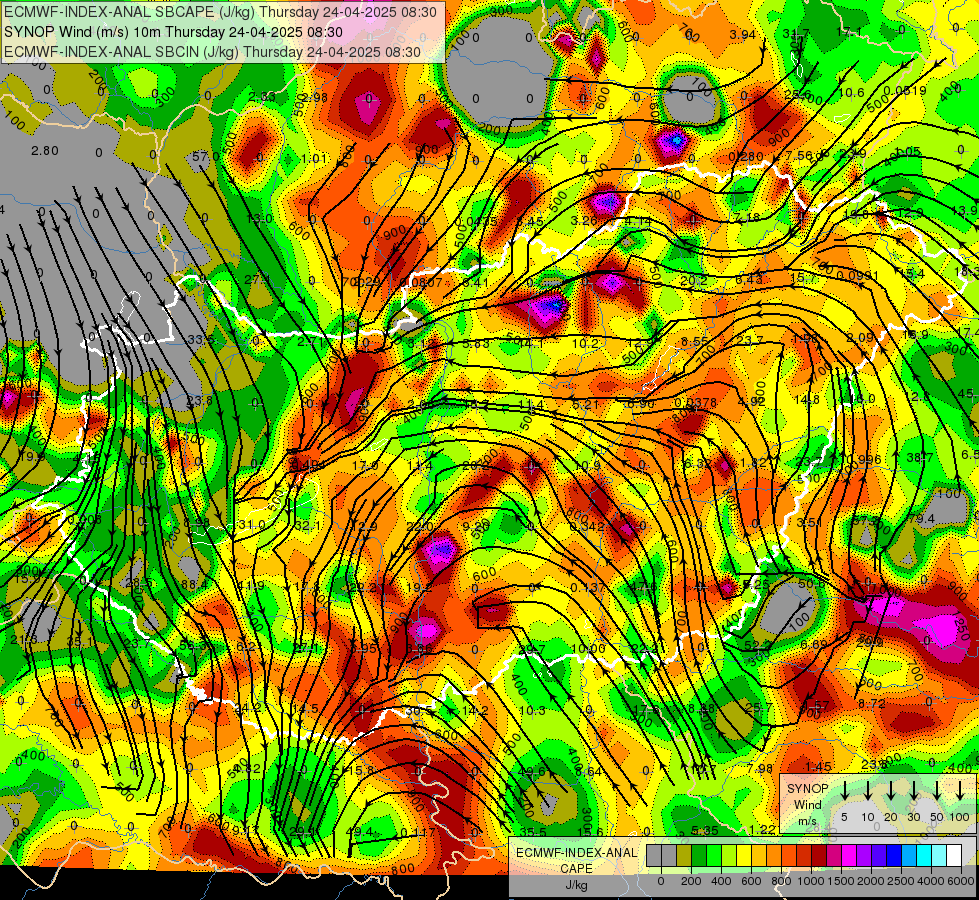Click the 'SYNOP Wind (m/s) 10m' title line
Screen dimensions: 979x900
click(x=173, y=32)
